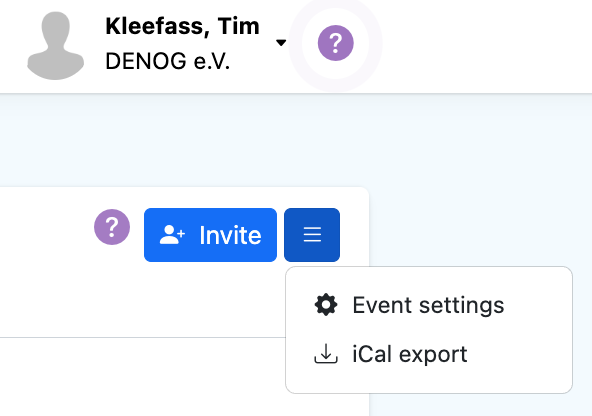Click the Event settings text label

click(428, 305)
